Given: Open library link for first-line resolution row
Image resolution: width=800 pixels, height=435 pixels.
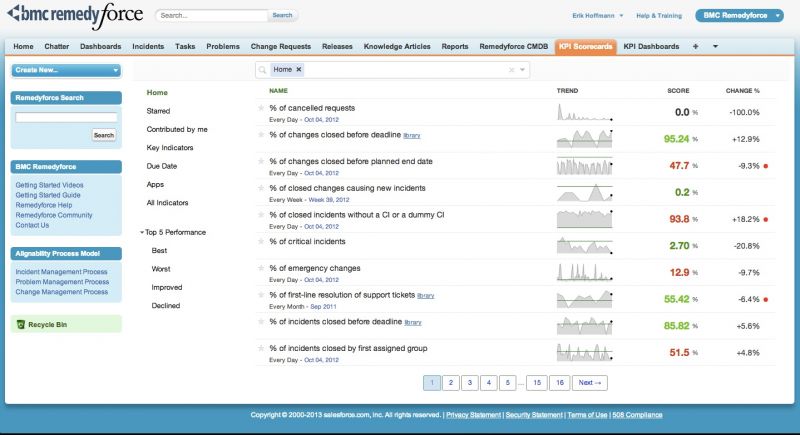Looking at the screenshot, I should click(x=426, y=296).
